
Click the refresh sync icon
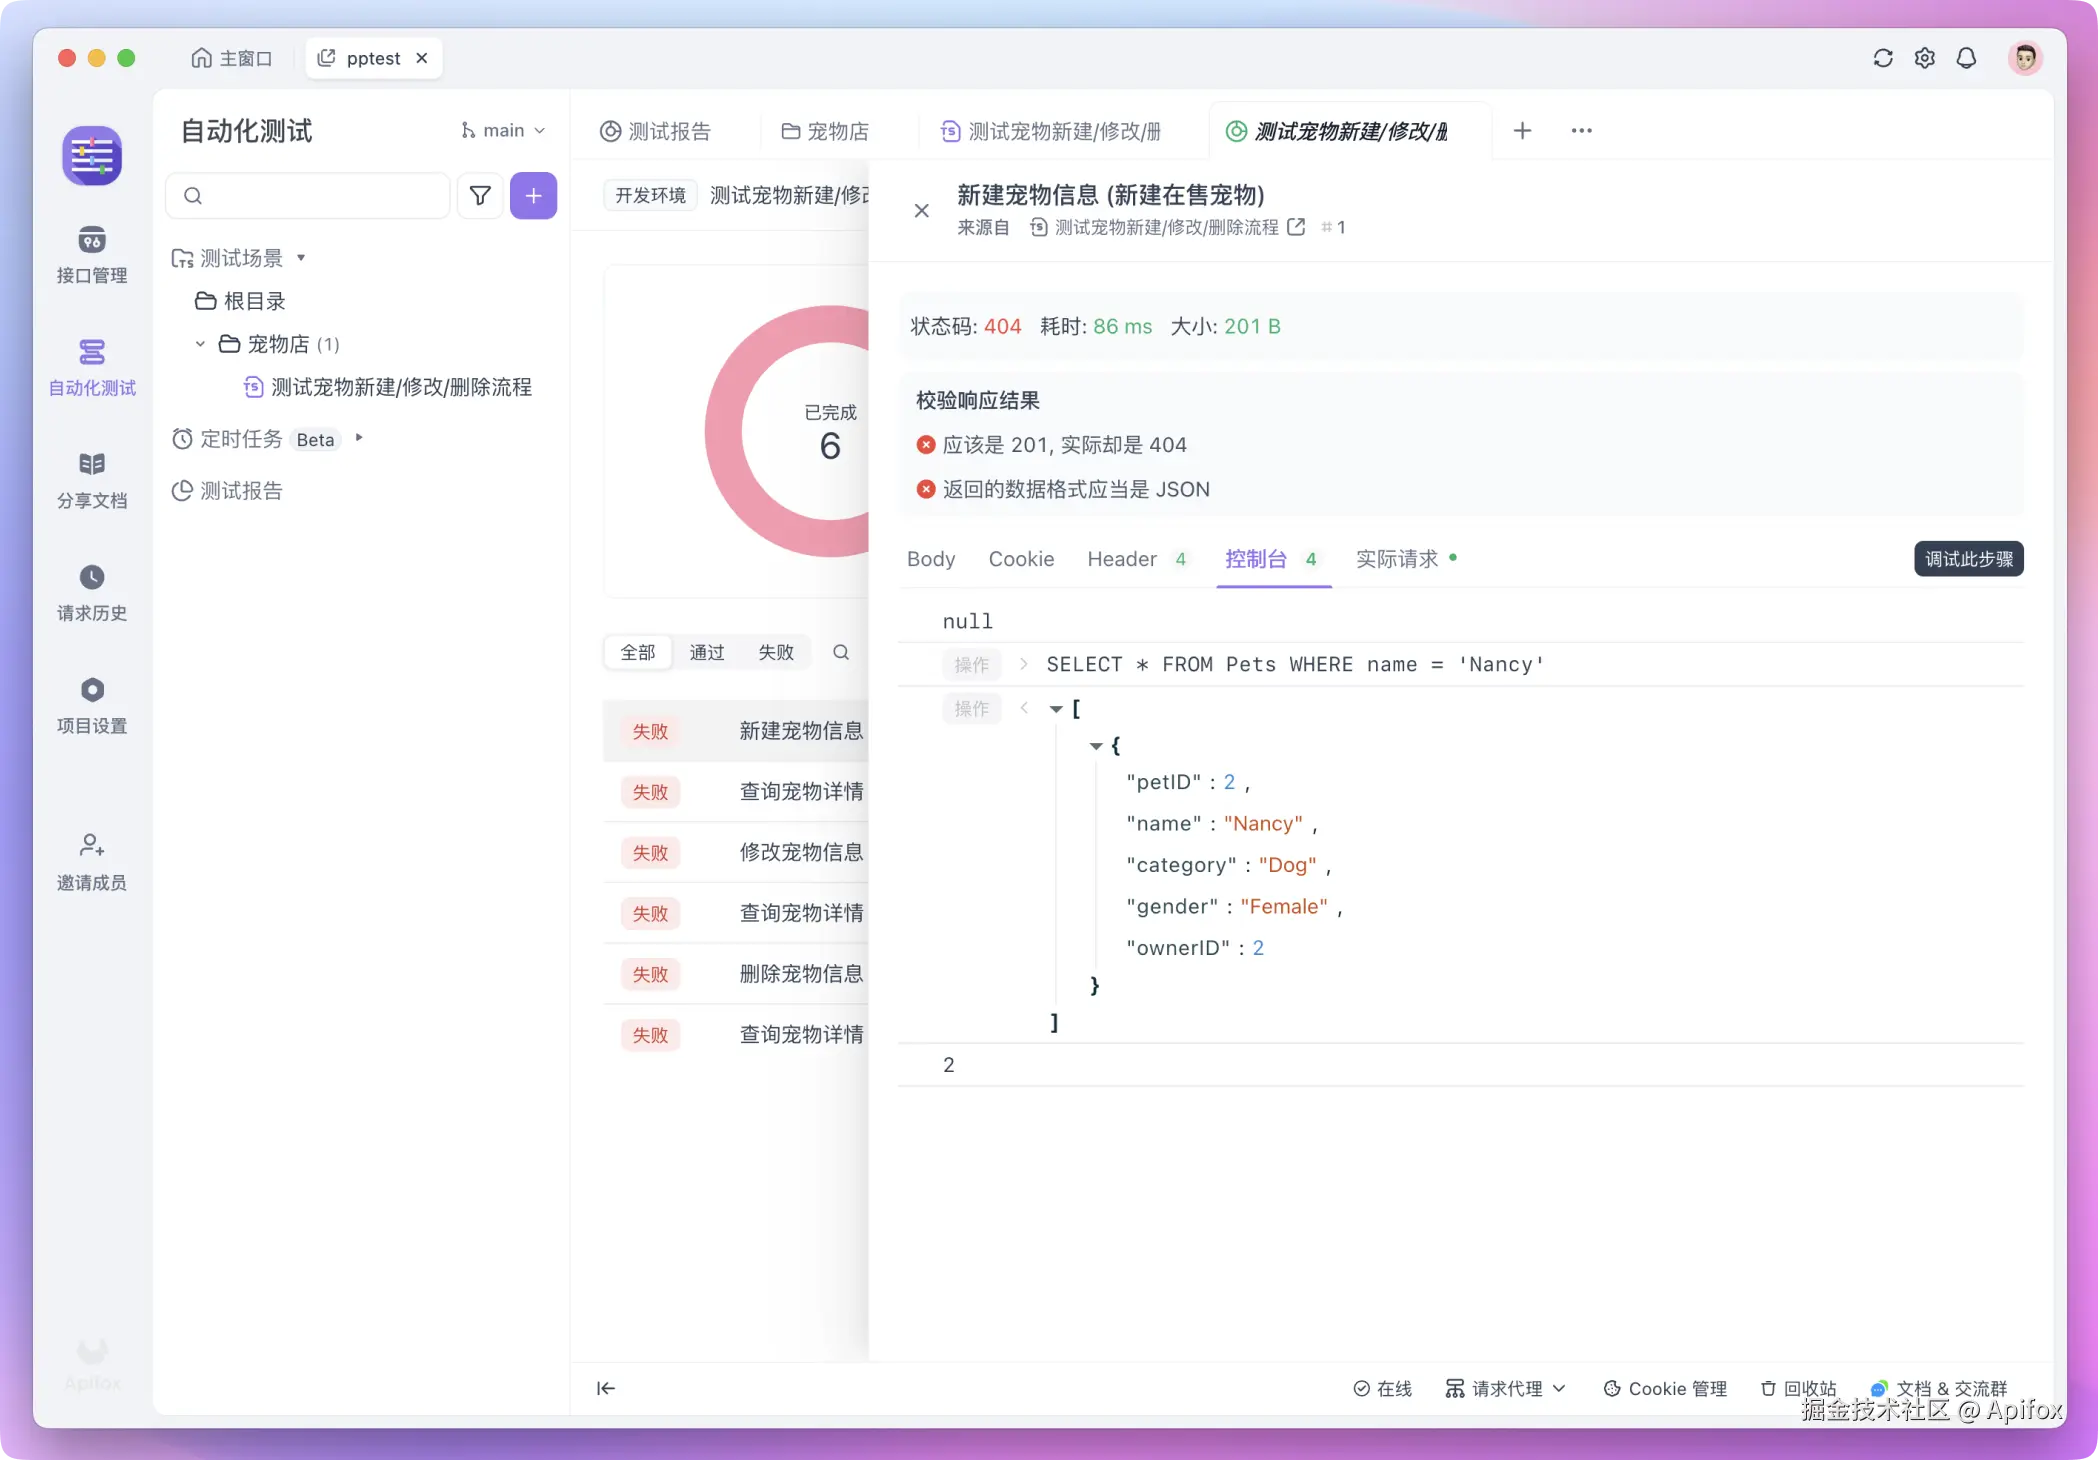(x=1882, y=58)
